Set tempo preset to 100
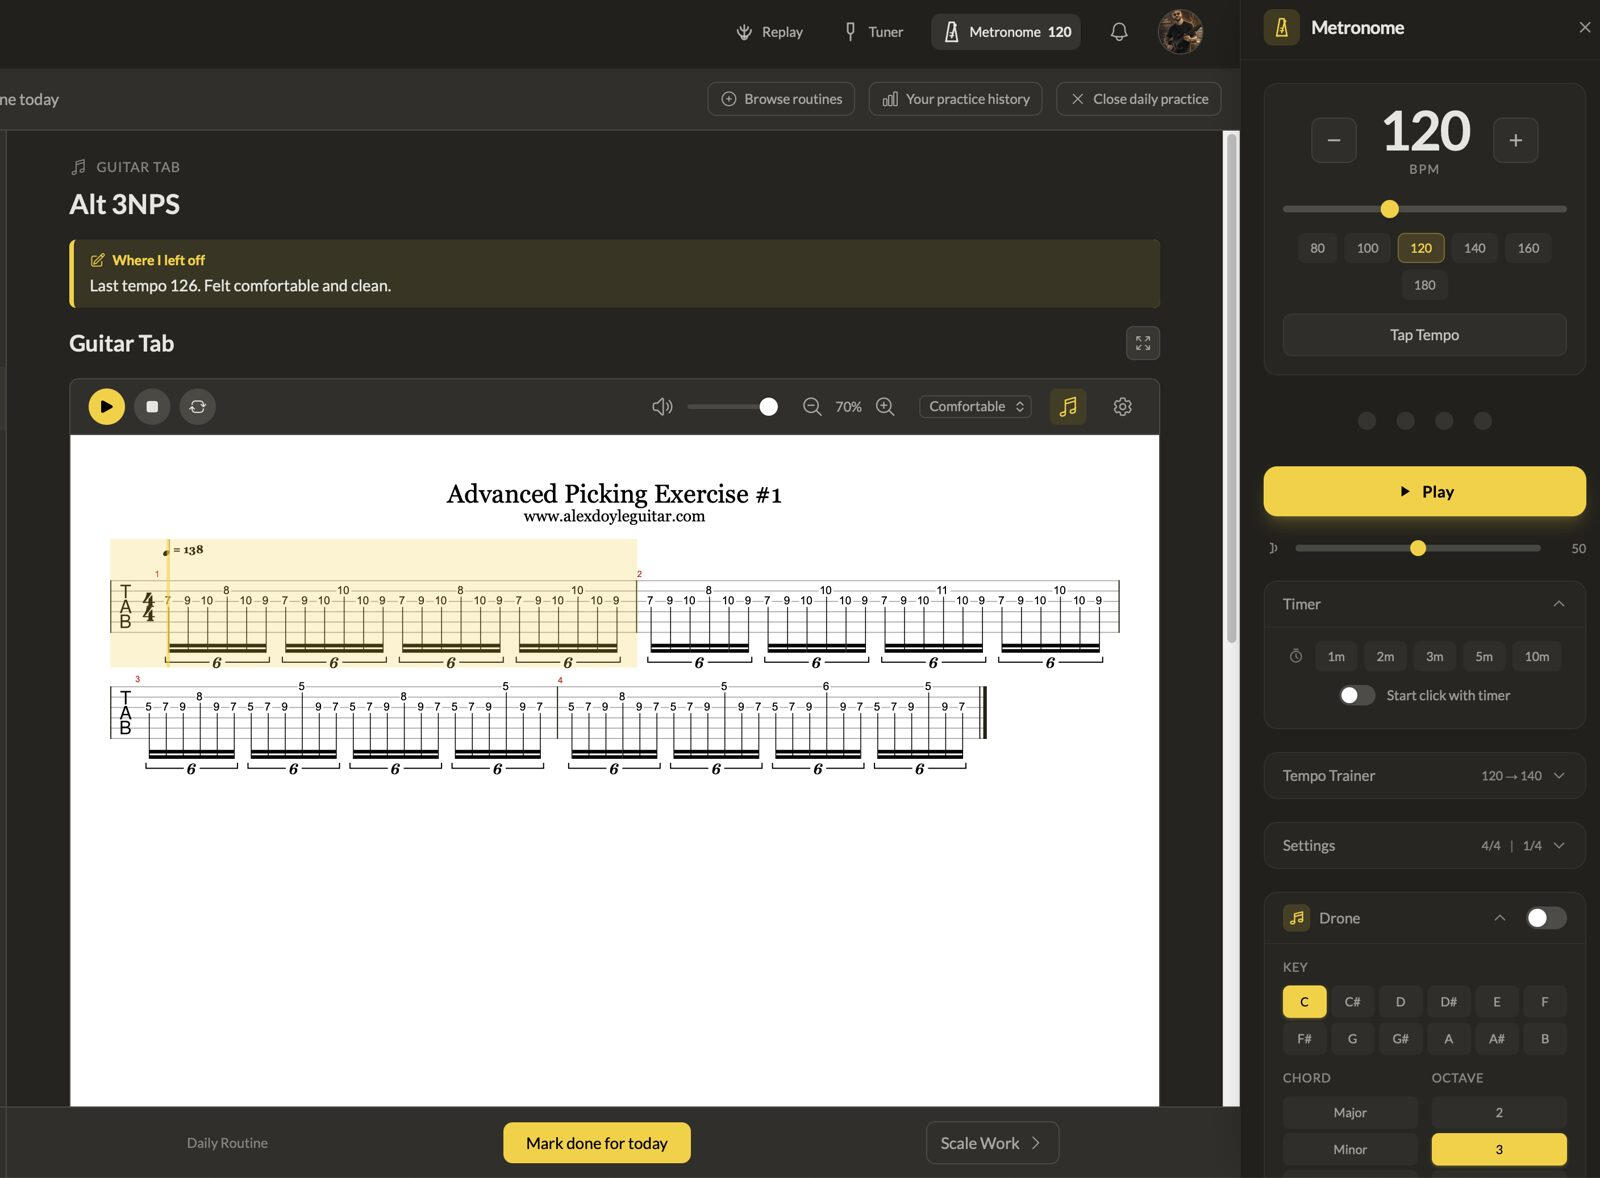This screenshot has height=1178, width=1600. point(1368,248)
